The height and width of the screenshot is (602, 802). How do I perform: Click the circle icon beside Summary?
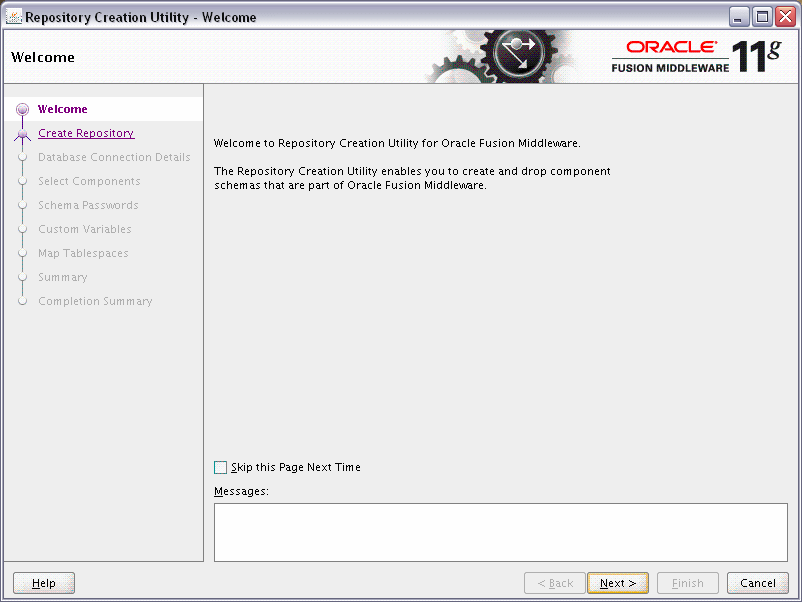[23, 277]
